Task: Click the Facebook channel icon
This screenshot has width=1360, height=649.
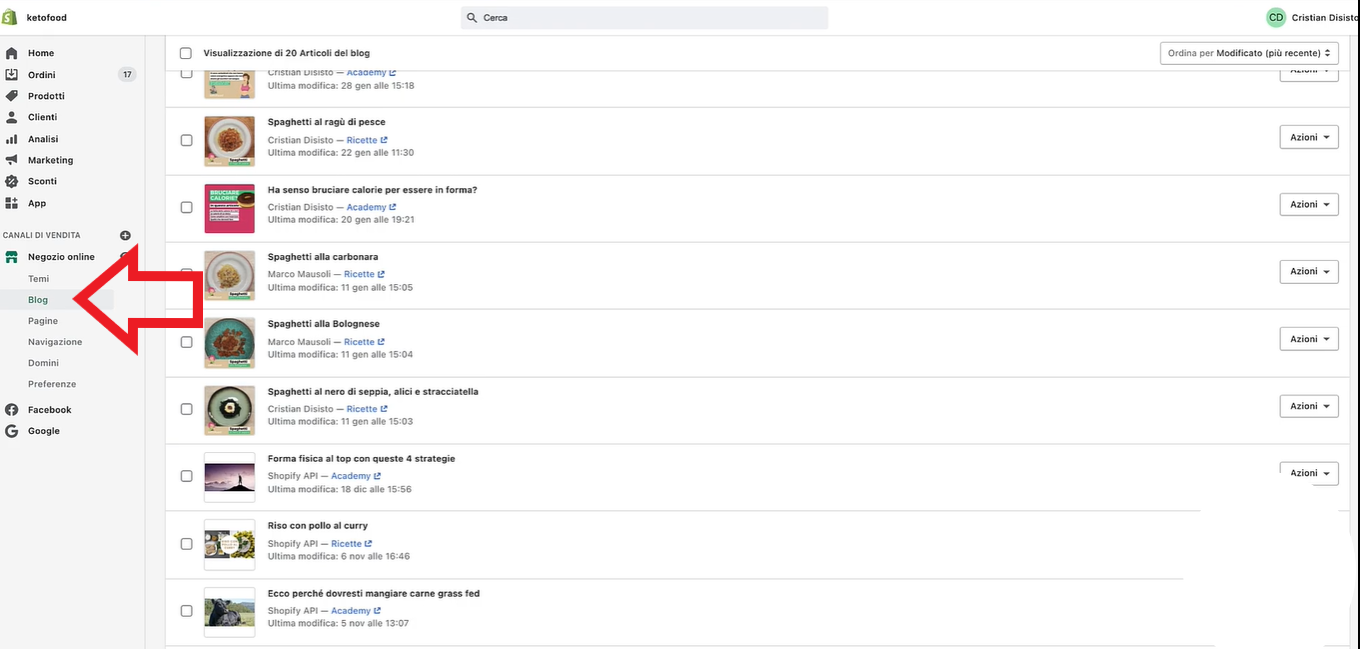Action: pos(12,410)
